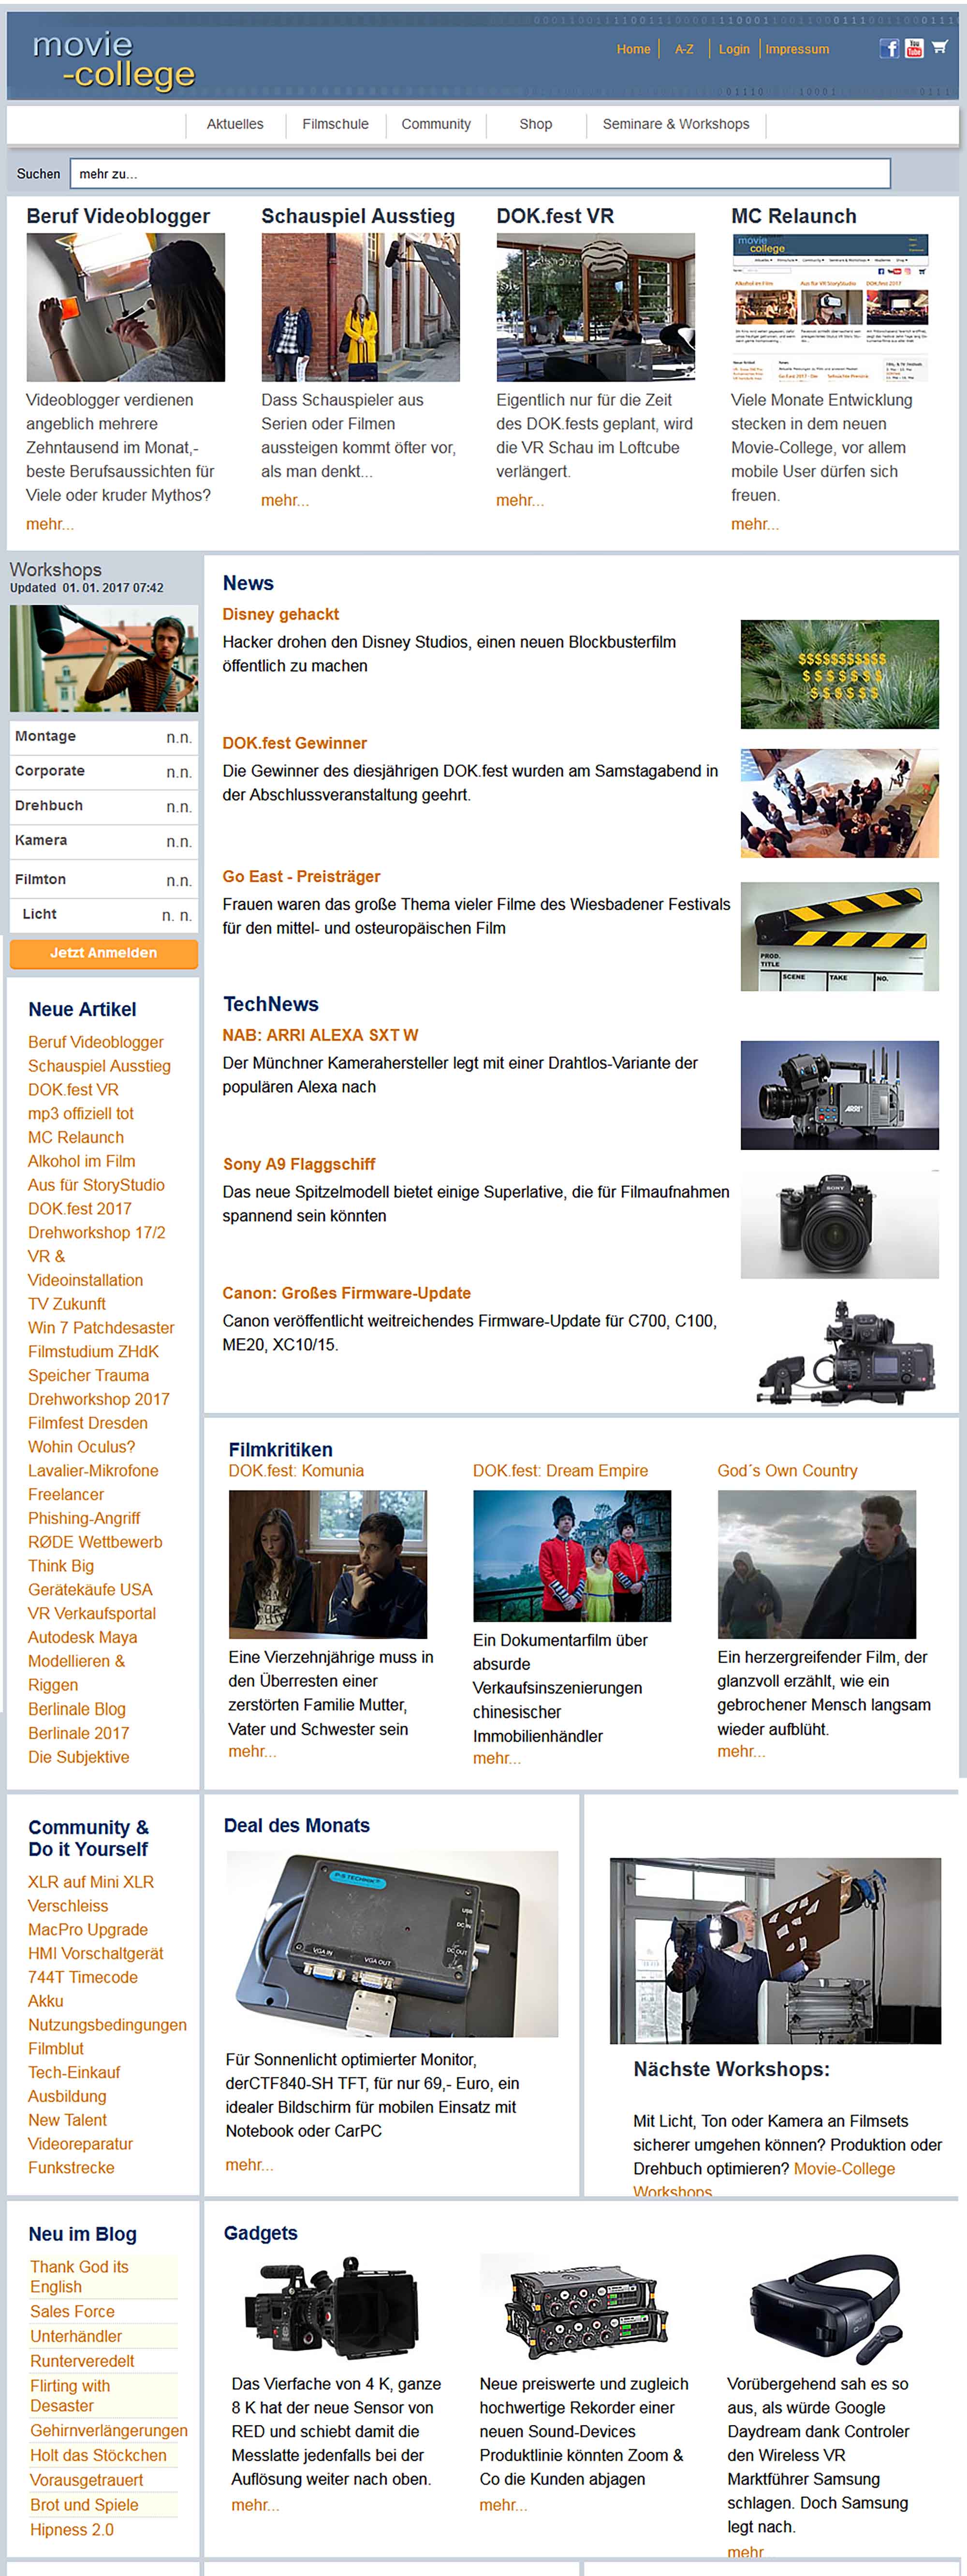Open the Seminare & Workshops menu
Screen dimensions: 967x2576
click(x=675, y=124)
